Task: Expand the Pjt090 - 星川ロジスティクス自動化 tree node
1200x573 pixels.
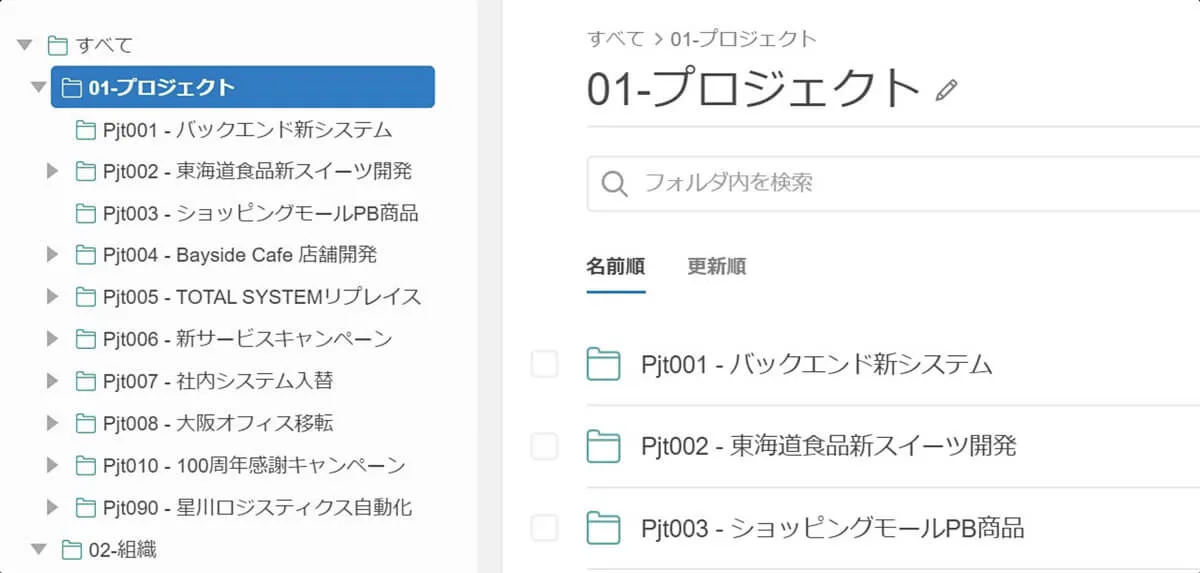Action: tap(53, 507)
